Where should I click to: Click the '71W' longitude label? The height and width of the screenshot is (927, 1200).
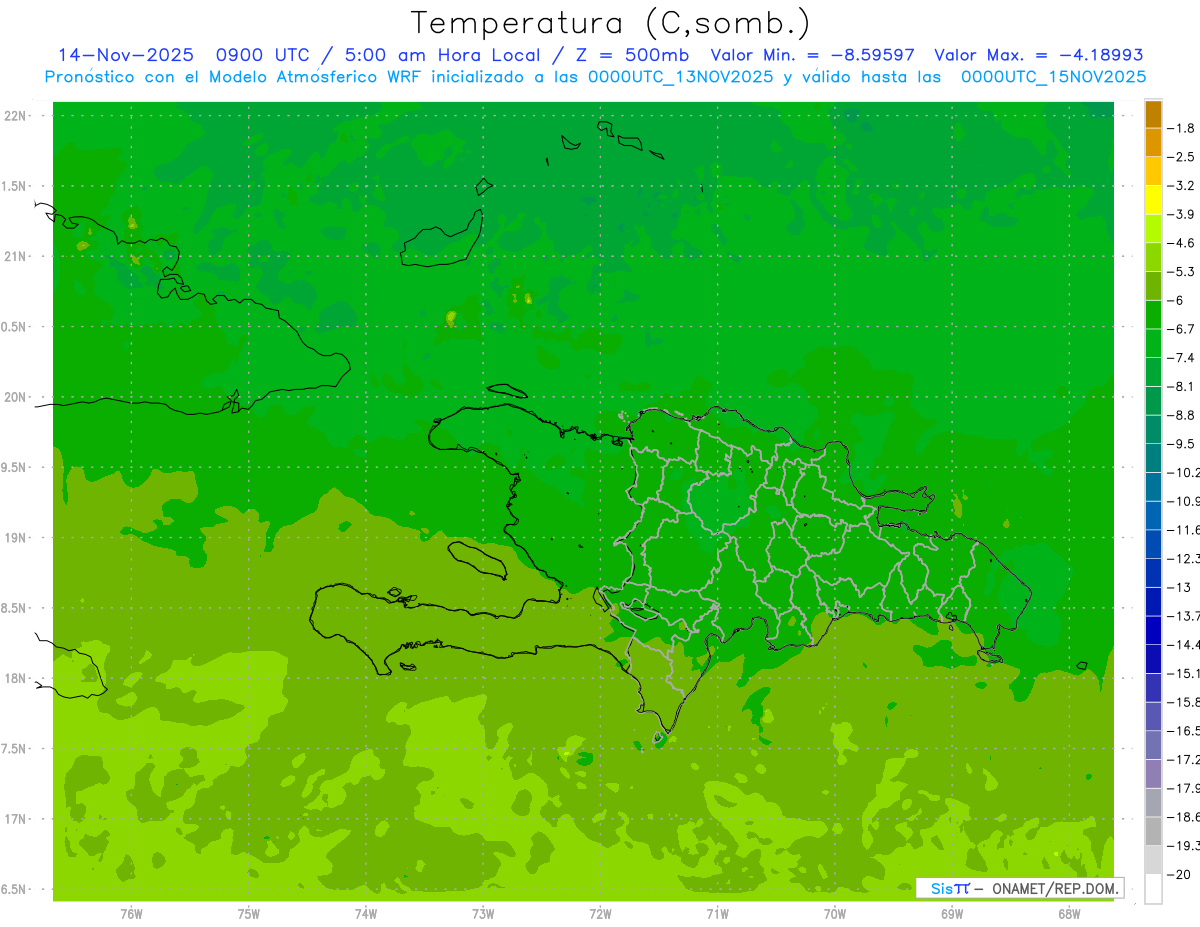(x=717, y=914)
